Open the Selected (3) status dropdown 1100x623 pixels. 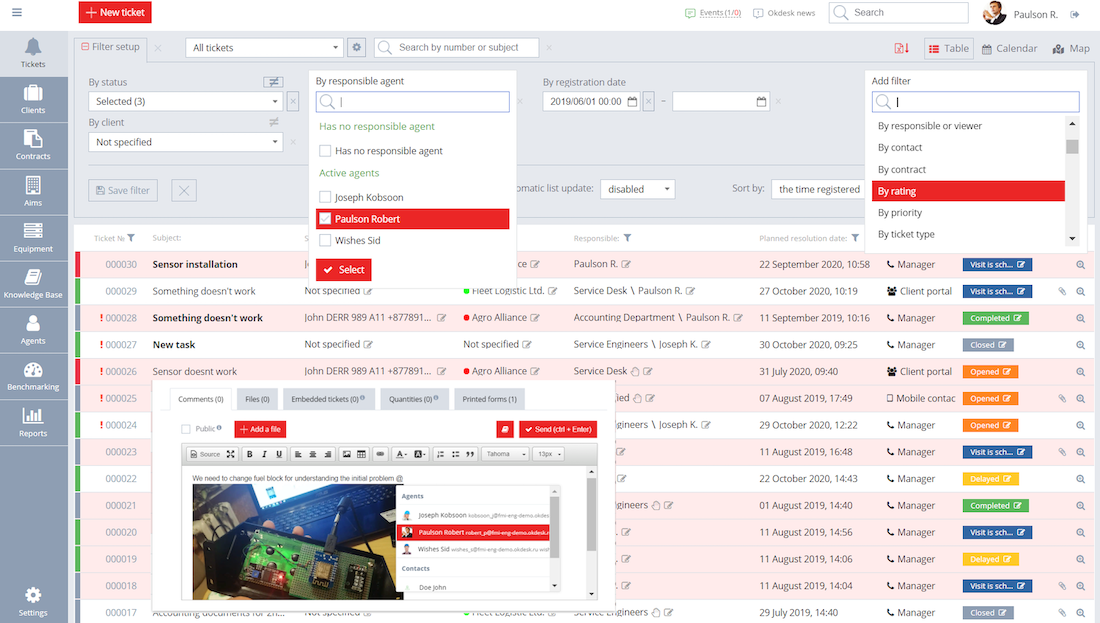pos(186,102)
